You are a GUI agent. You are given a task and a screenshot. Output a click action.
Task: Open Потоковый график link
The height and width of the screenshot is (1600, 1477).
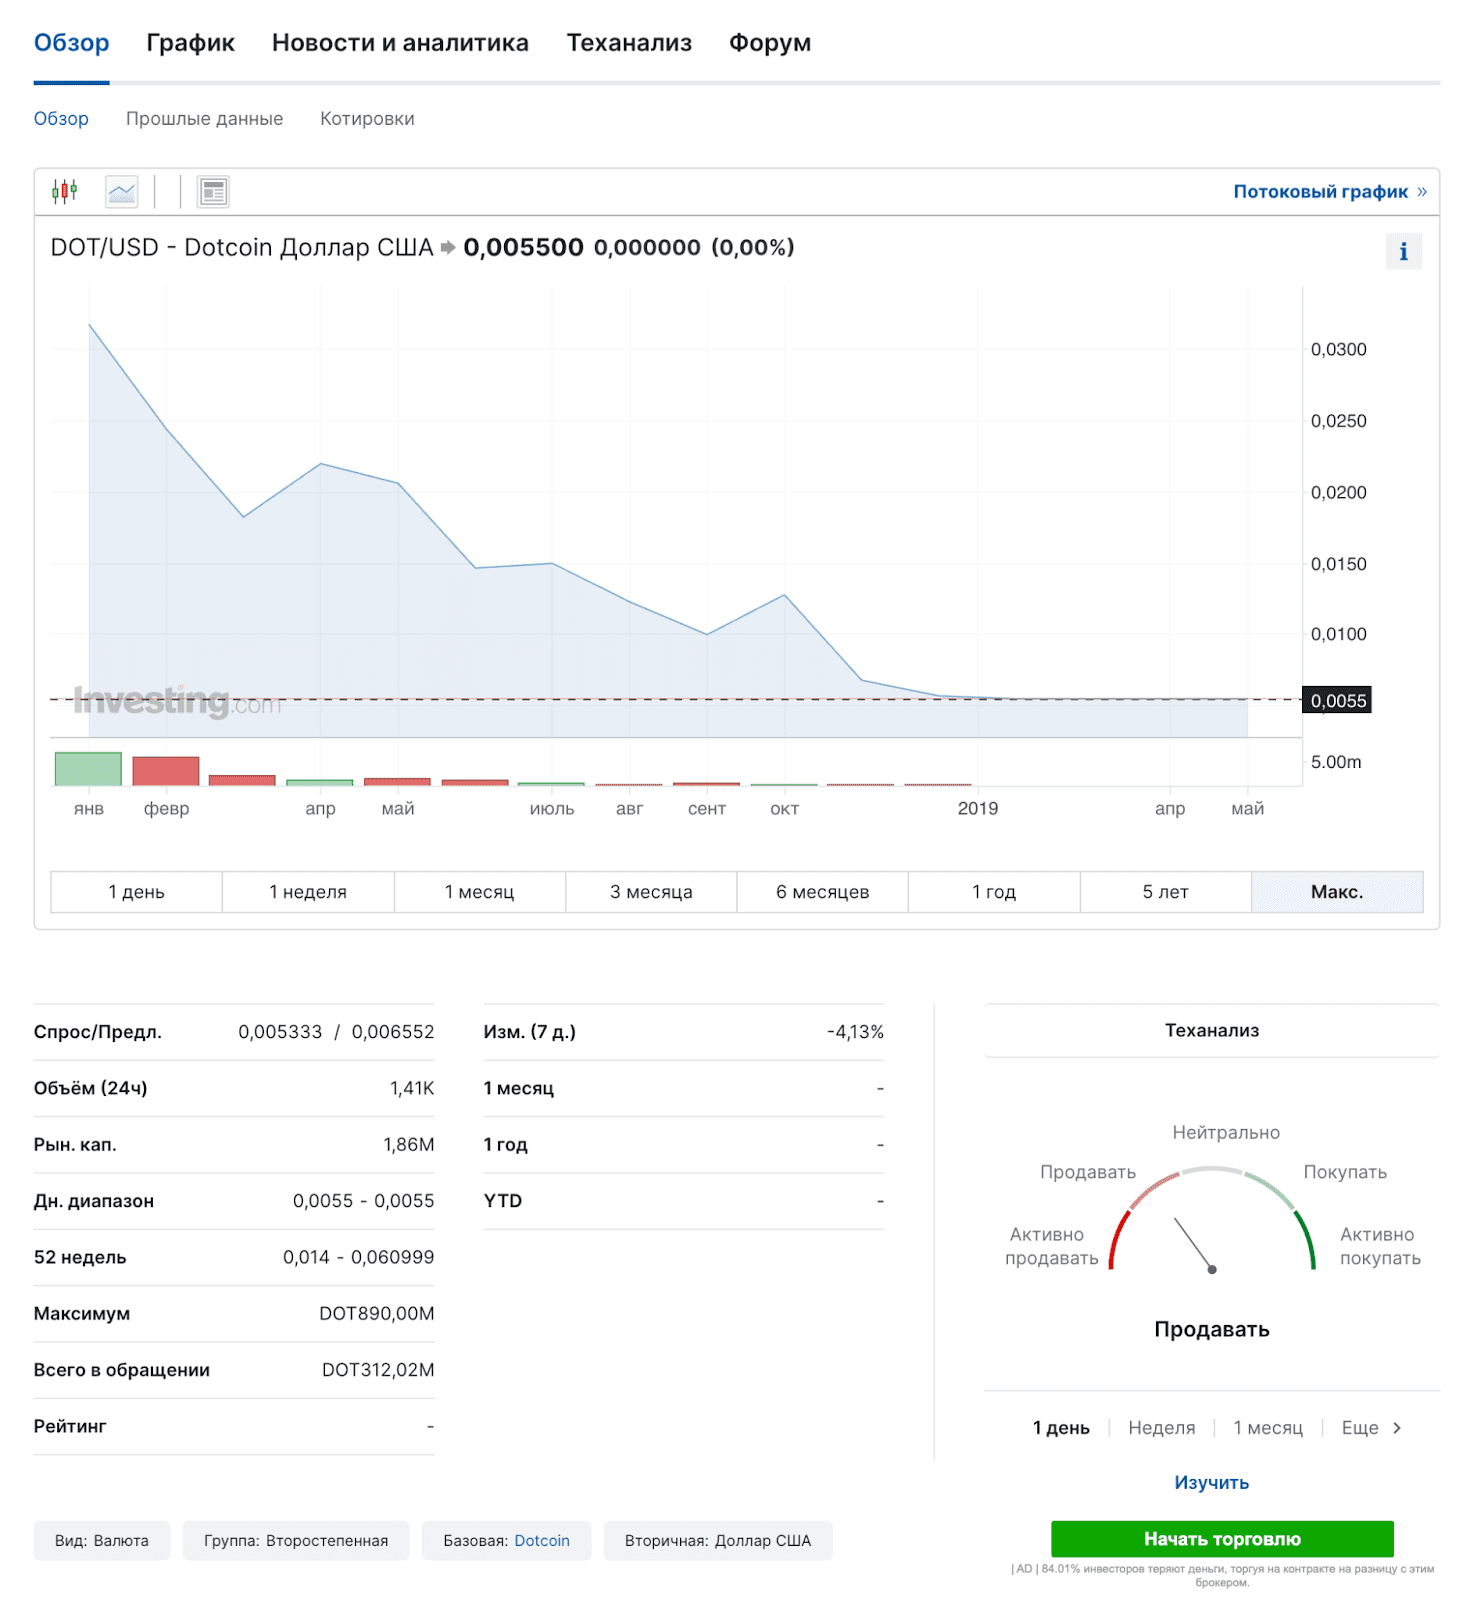[x=1320, y=191]
